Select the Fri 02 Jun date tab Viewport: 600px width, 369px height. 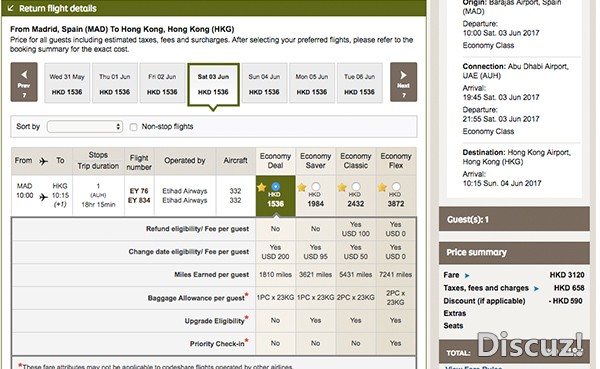click(162, 83)
